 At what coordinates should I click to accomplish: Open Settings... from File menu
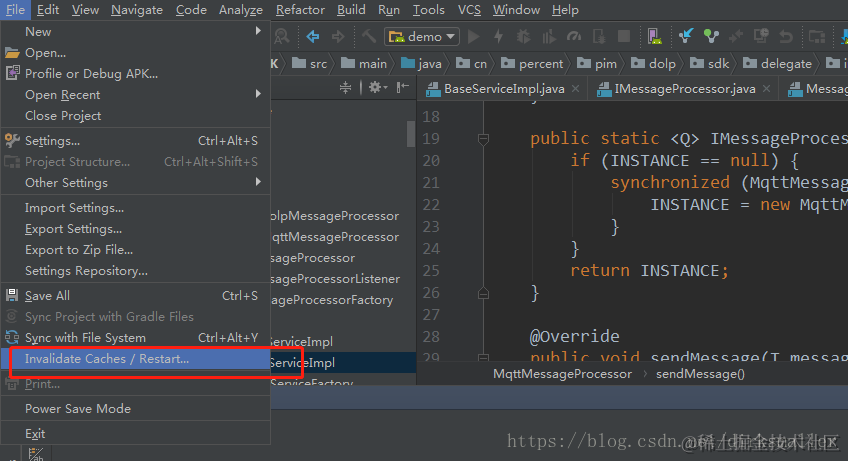135,141
